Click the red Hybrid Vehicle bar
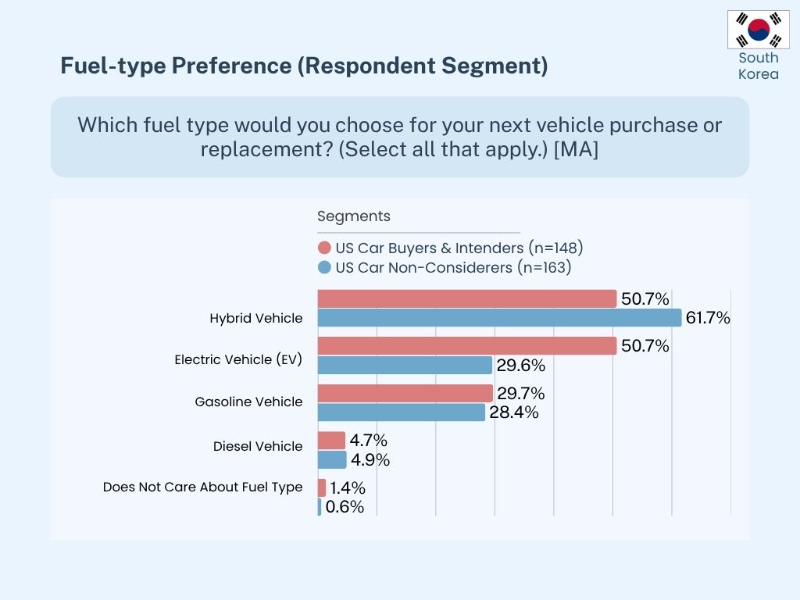The width and height of the screenshot is (800, 600). pyautogui.click(x=466, y=299)
